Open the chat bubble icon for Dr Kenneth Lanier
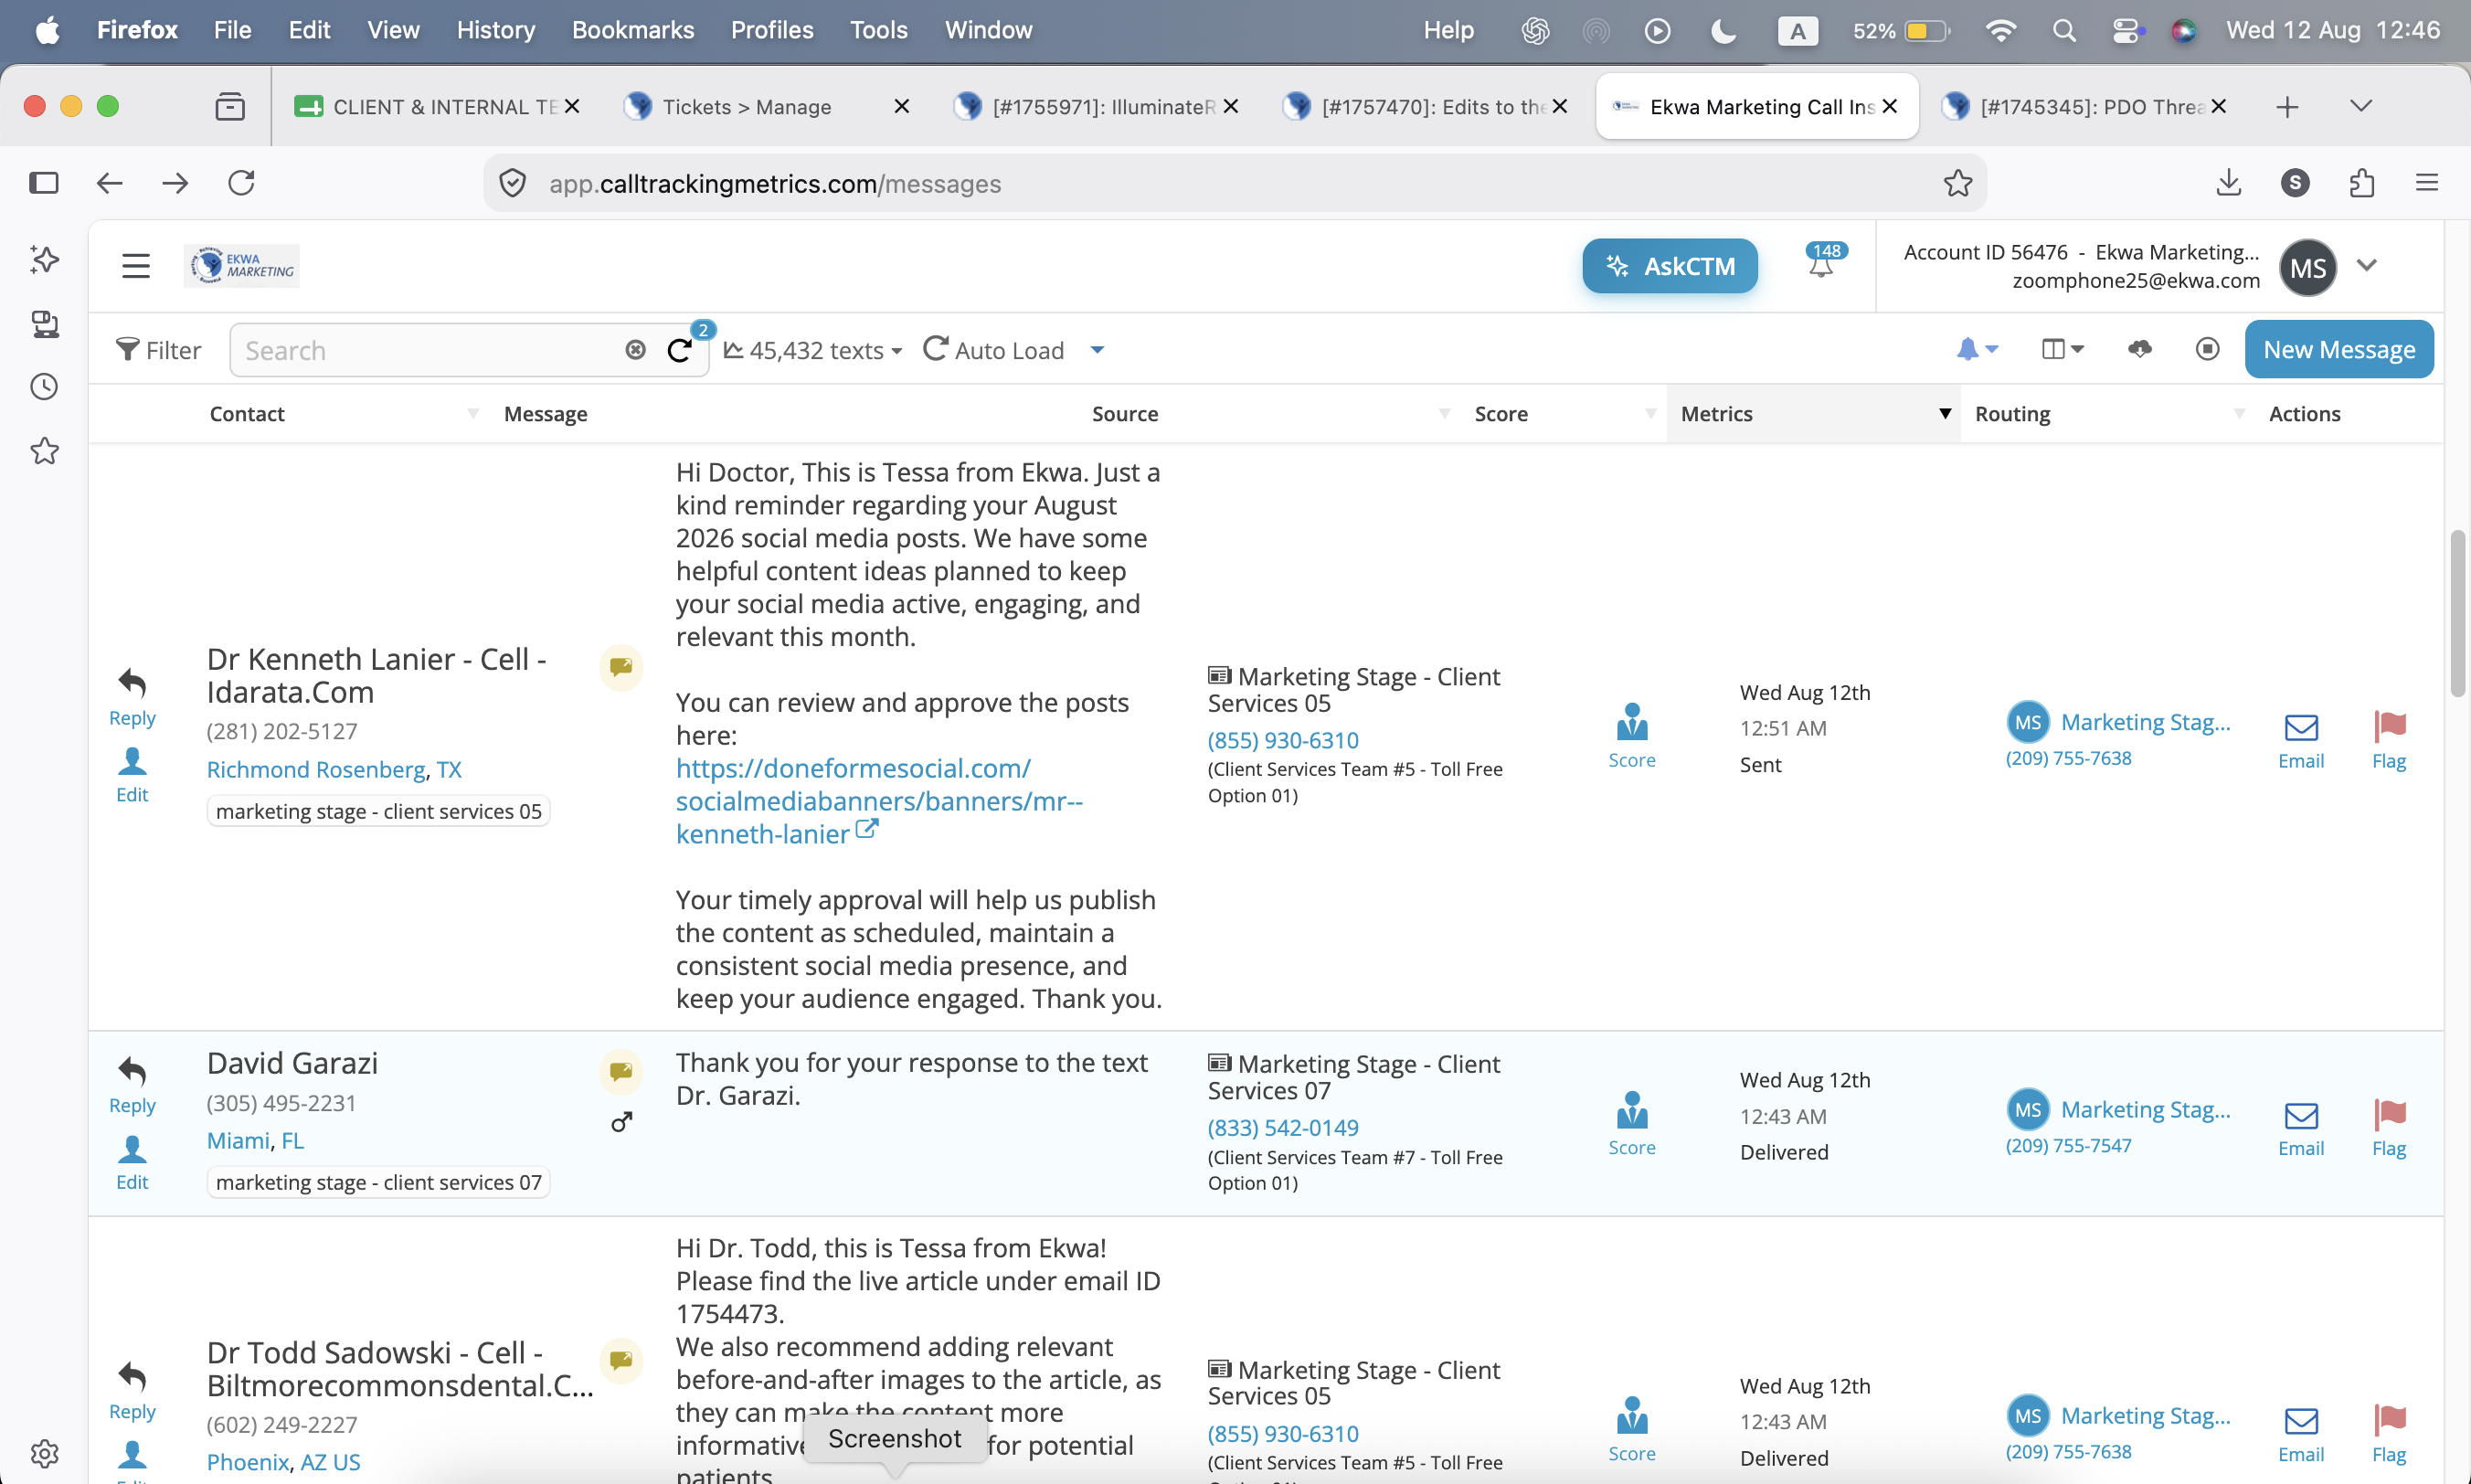The image size is (2471, 1484). [621, 667]
